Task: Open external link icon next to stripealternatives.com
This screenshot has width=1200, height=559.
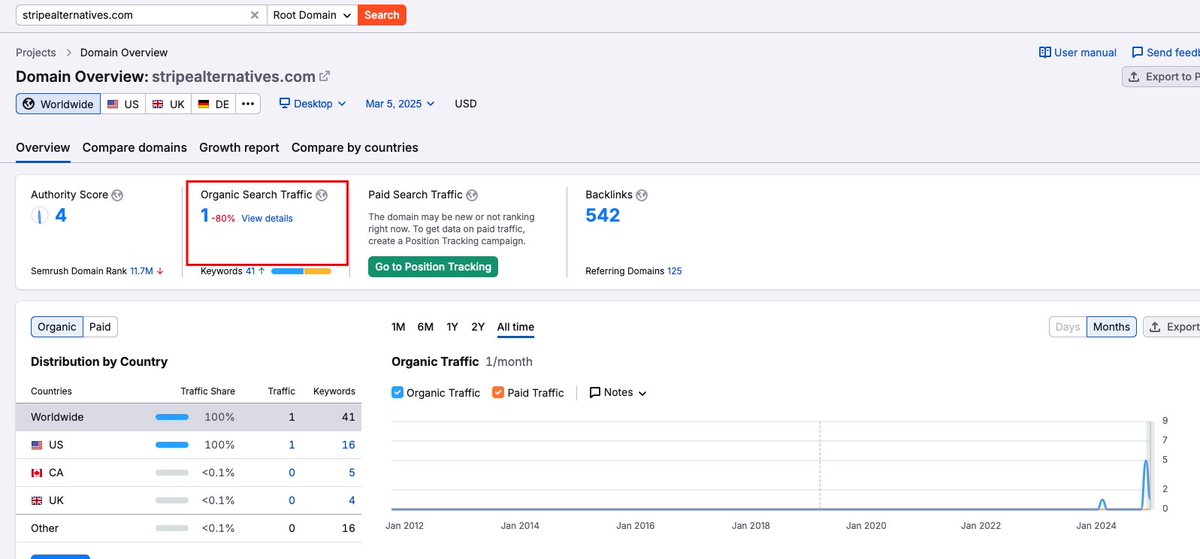Action: point(324,76)
